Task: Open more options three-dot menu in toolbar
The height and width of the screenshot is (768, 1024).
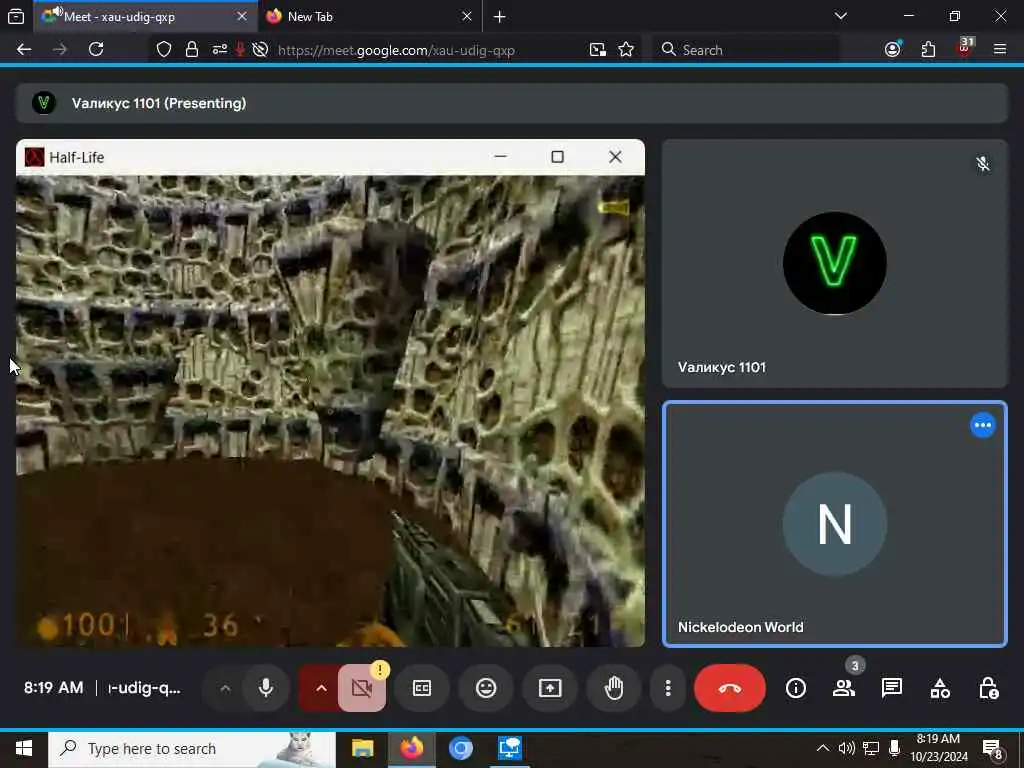Action: point(667,688)
